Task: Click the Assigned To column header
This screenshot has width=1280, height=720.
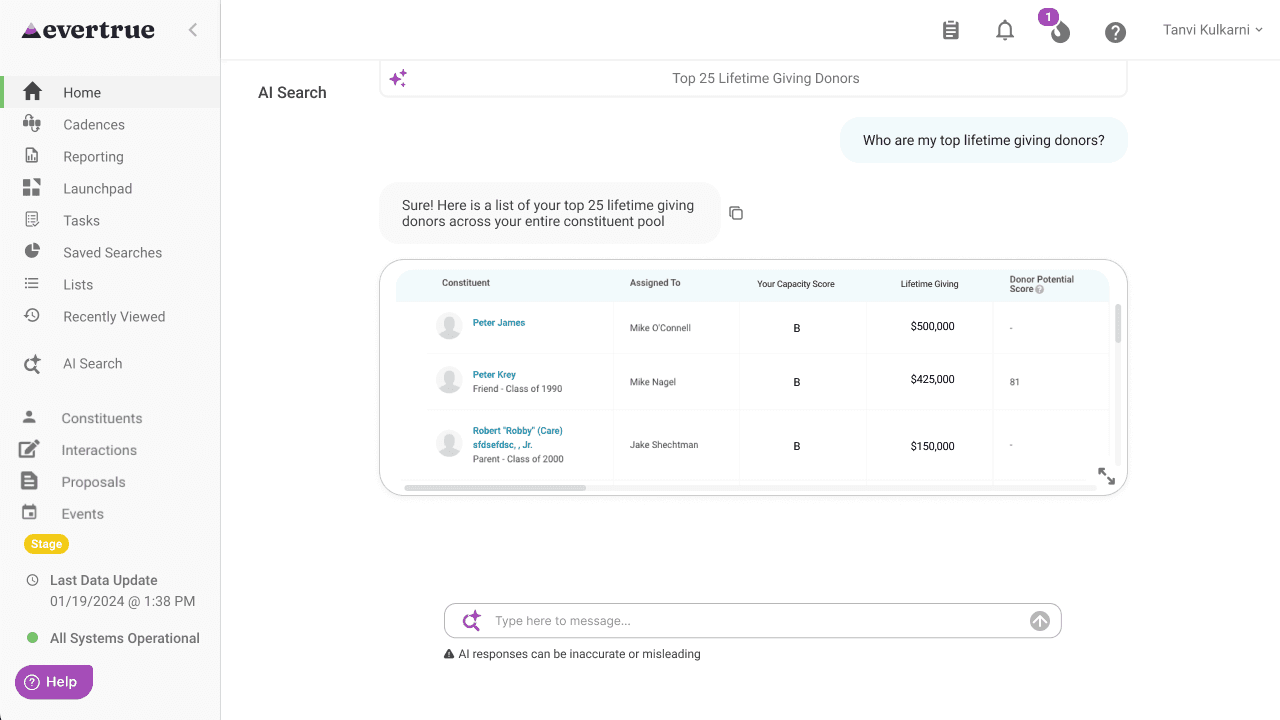Action: pyautogui.click(x=655, y=283)
